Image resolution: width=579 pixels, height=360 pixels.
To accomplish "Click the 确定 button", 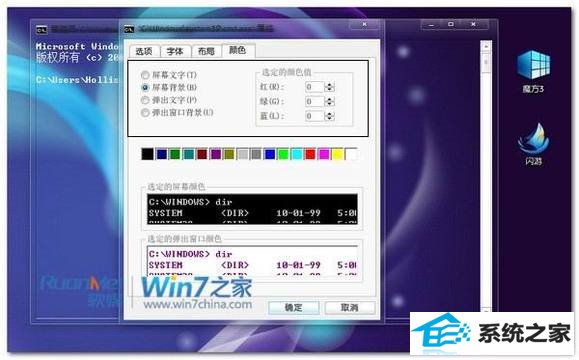I will pos(294,308).
